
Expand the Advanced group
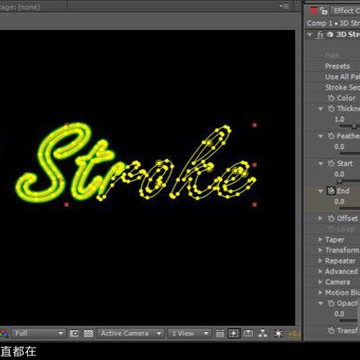point(320,272)
